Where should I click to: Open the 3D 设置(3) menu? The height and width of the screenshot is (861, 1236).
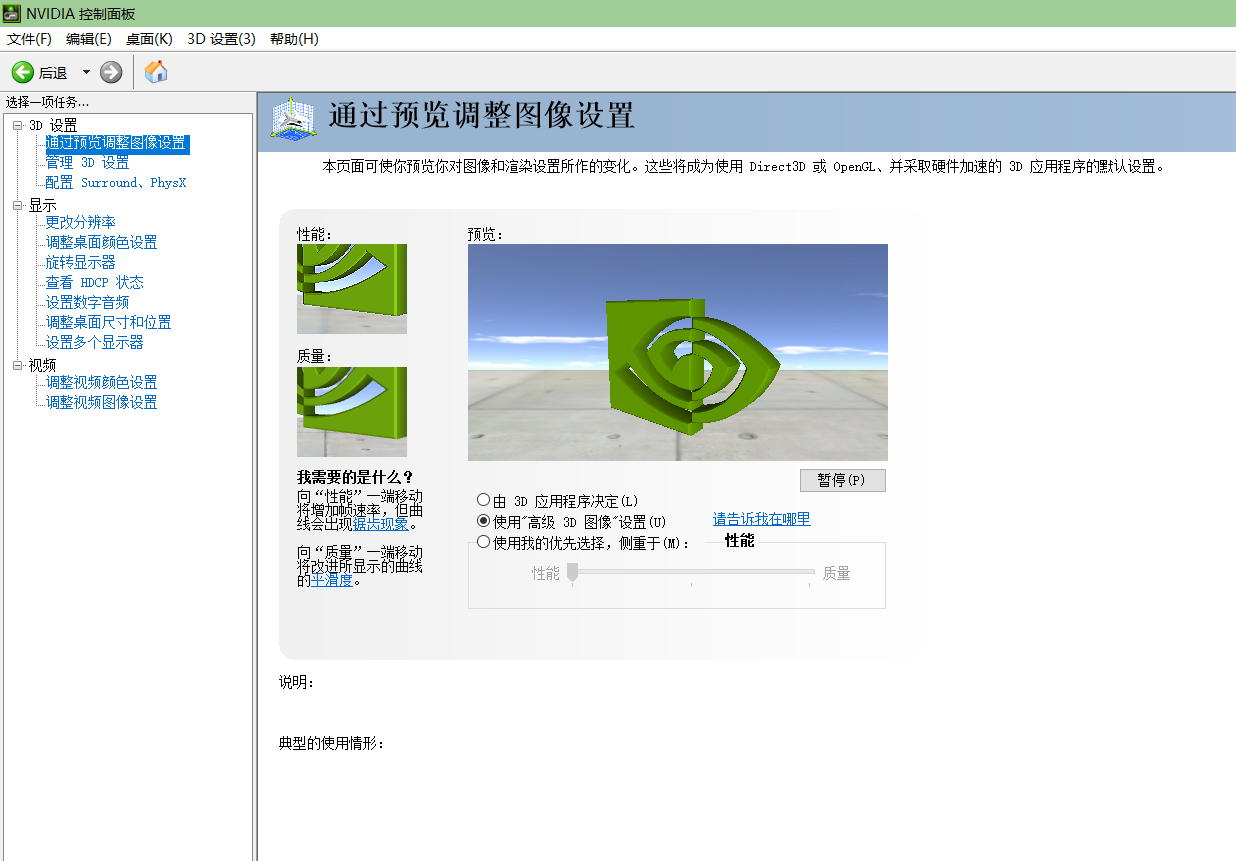pos(221,39)
